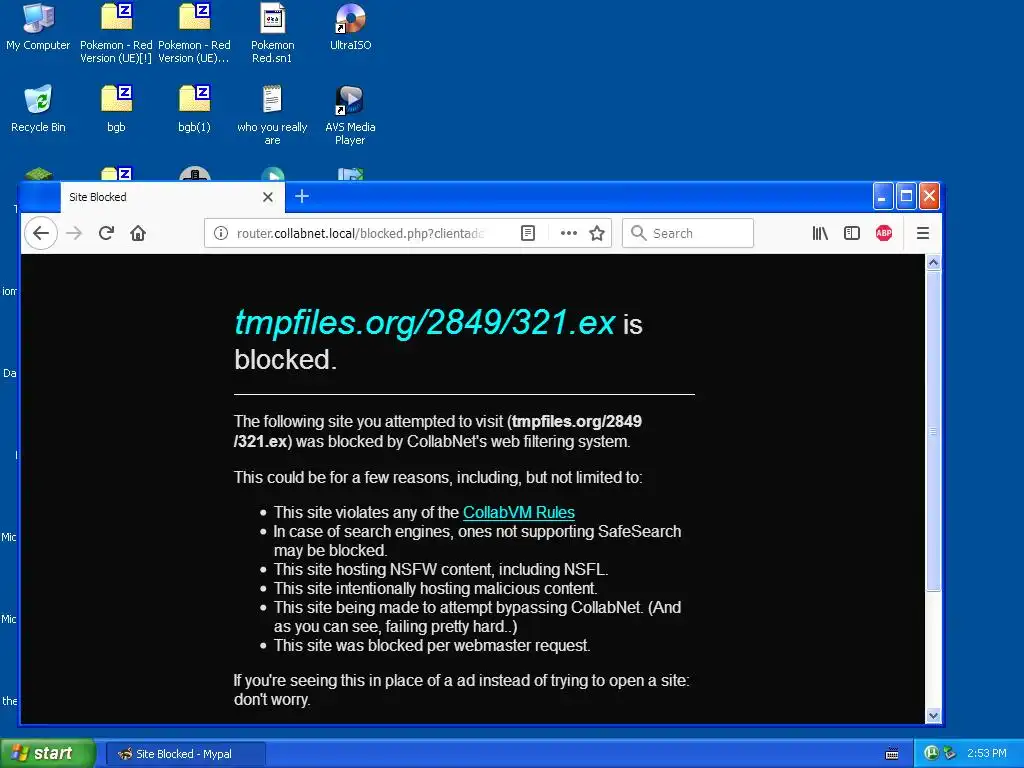The width and height of the screenshot is (1024, 768).
Task: Open the Windows start menu
Action: tap(48, 754)
